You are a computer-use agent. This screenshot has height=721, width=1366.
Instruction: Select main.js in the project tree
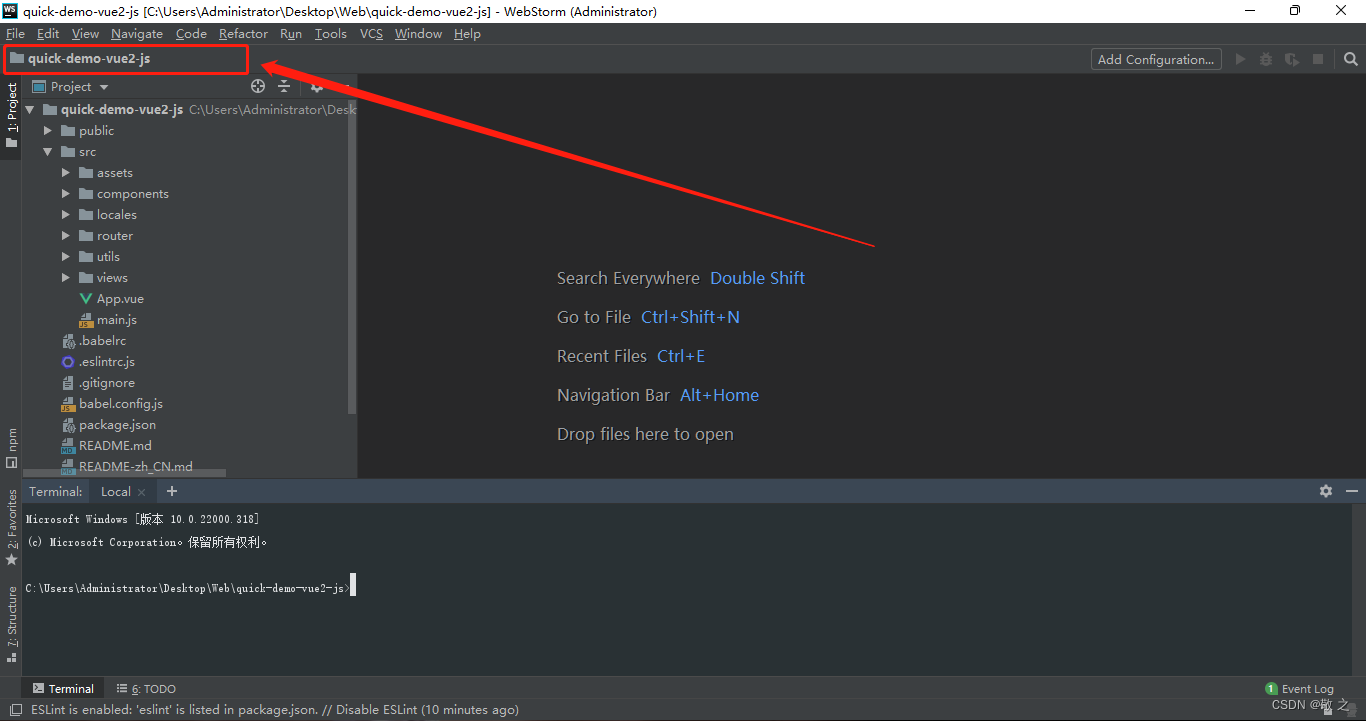tap(117, 320)
